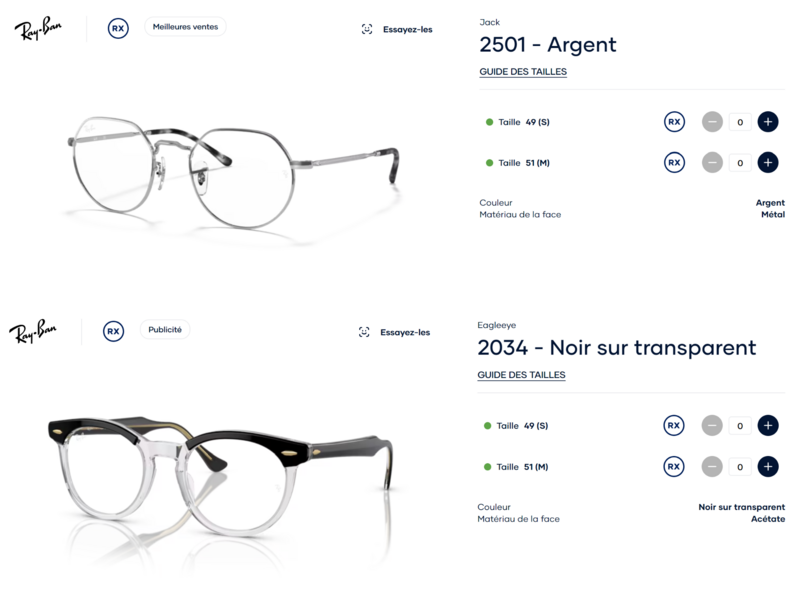Open GUIDE DES TAILLES for Jack 2501
This screenshot has height=600, width=800.
tap(523, 72)
